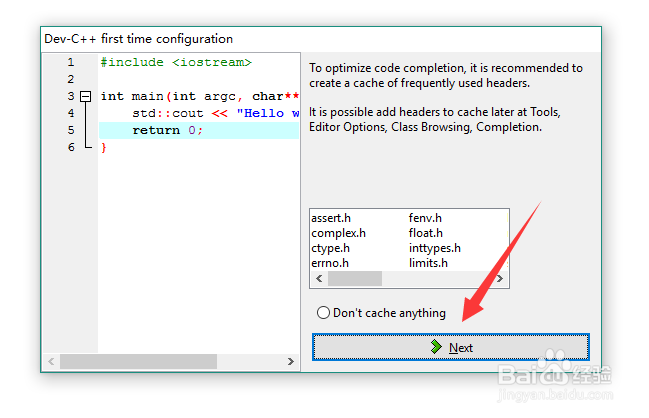Click the #include <iostream> code line

pyautogui.click(x=176, y=62)
